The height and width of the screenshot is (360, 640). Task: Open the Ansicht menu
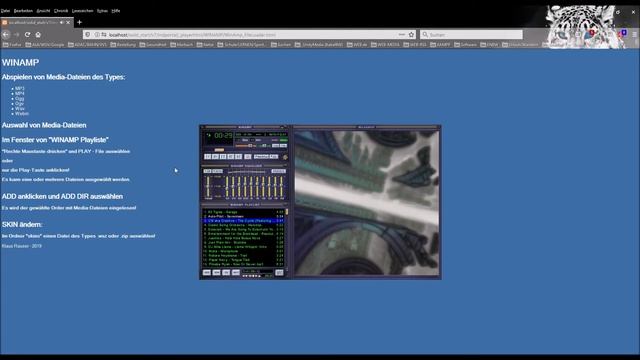[43, 11]
